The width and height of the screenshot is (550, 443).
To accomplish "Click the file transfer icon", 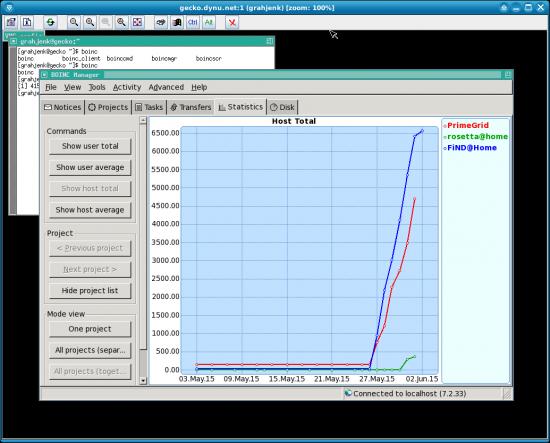I will click(177, 22).
